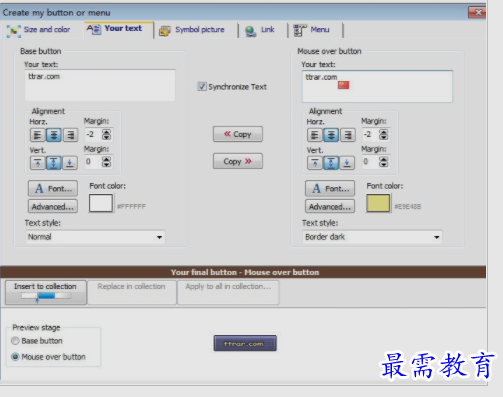The height and width of the screenshot is (397, 503).
Task: Align Base button text right horizontally
Action: tap(70, 135)
